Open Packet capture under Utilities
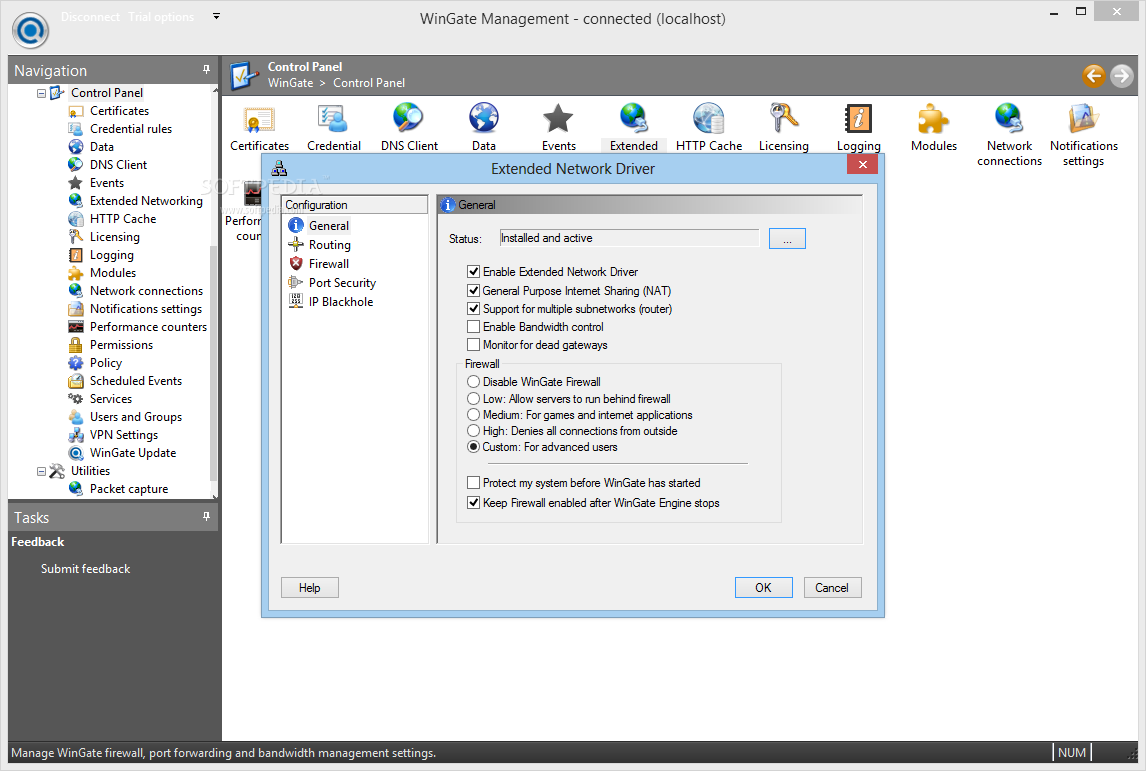This screenshot has width=1146, height=771. [129, 489]
